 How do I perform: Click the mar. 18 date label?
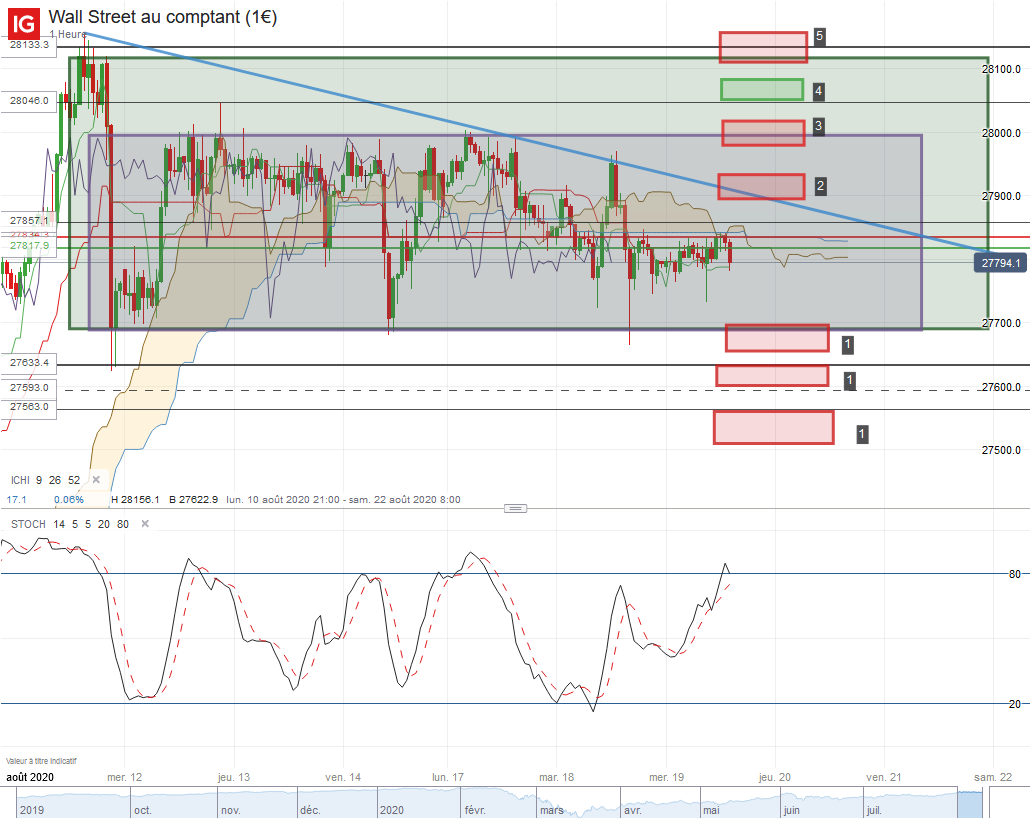(x=556, y=777)
